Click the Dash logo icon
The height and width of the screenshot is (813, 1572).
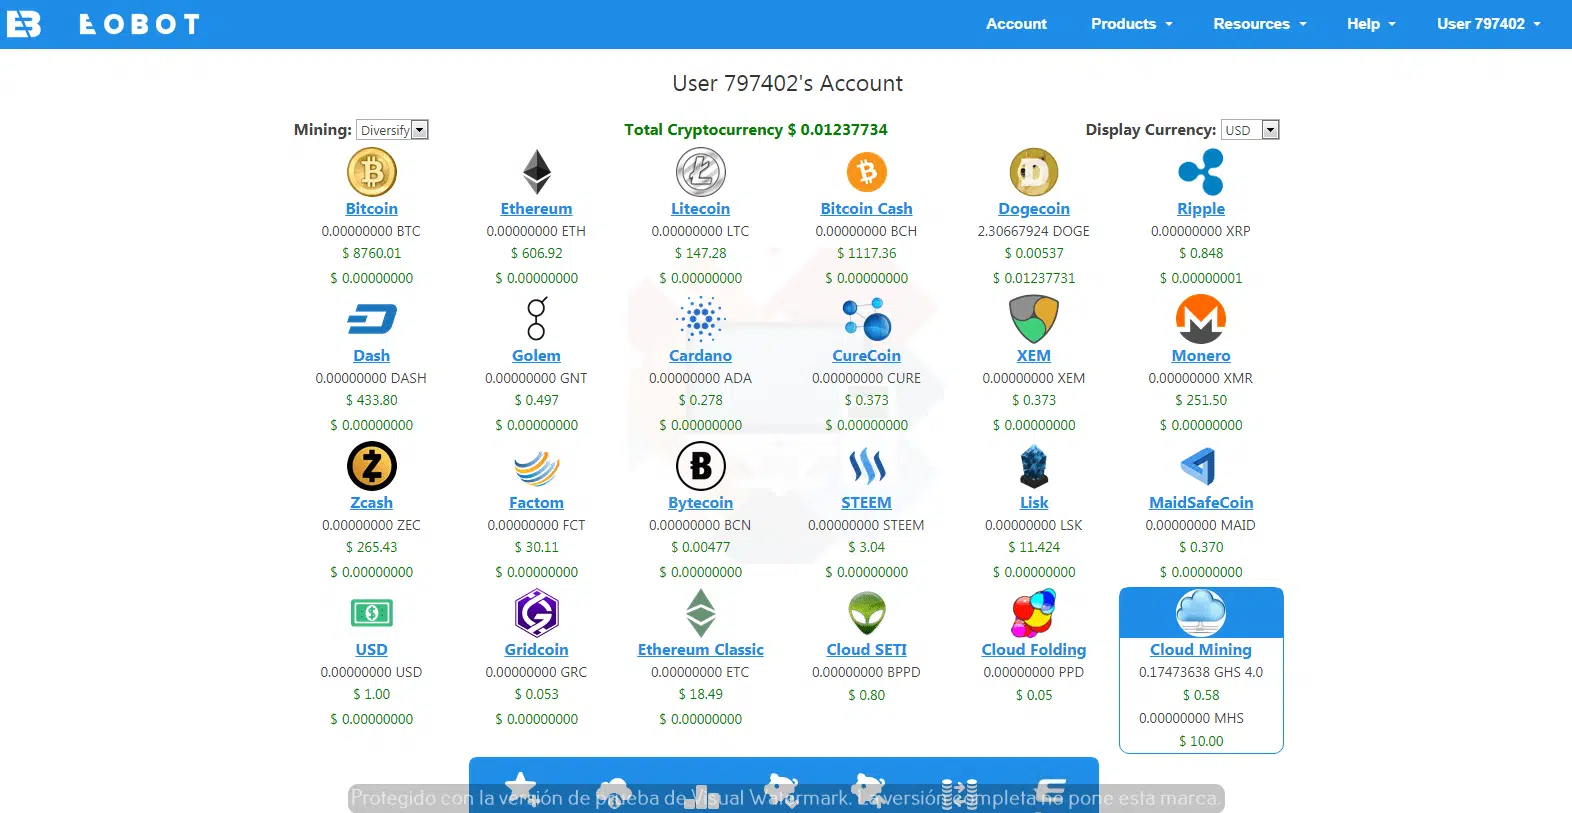click(x=372, y=319)
